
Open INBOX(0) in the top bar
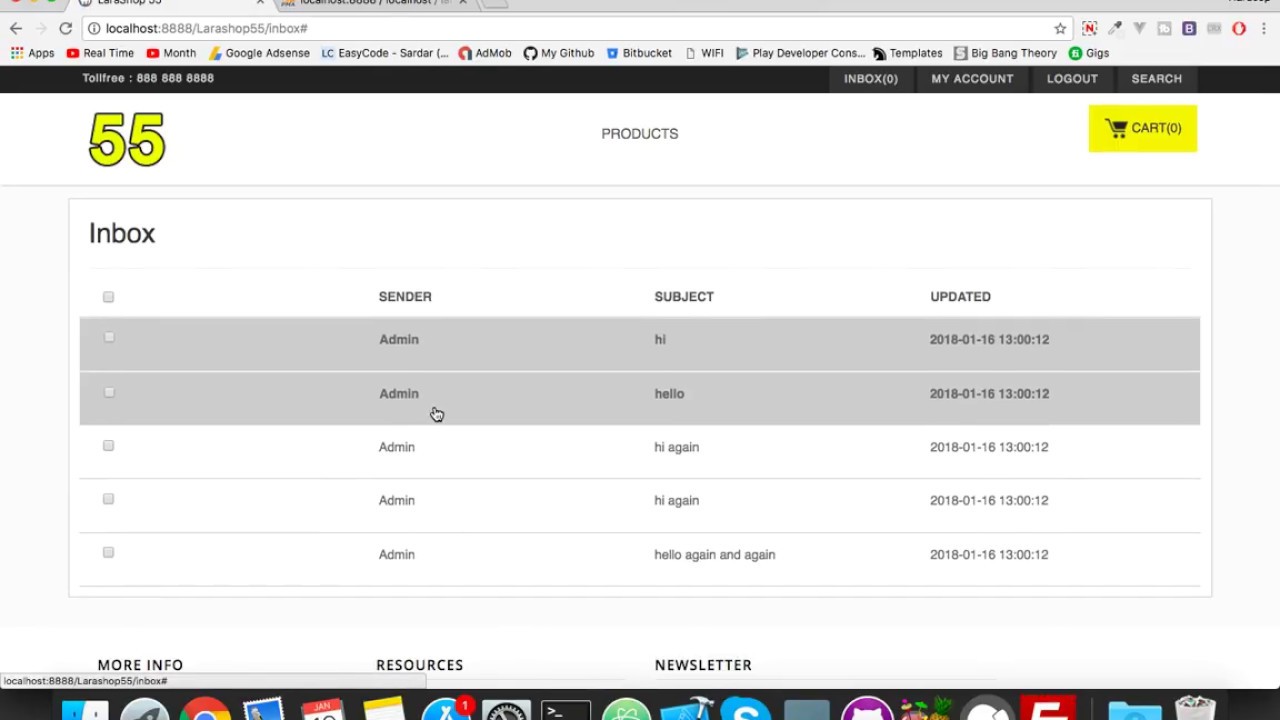point(871,79)
